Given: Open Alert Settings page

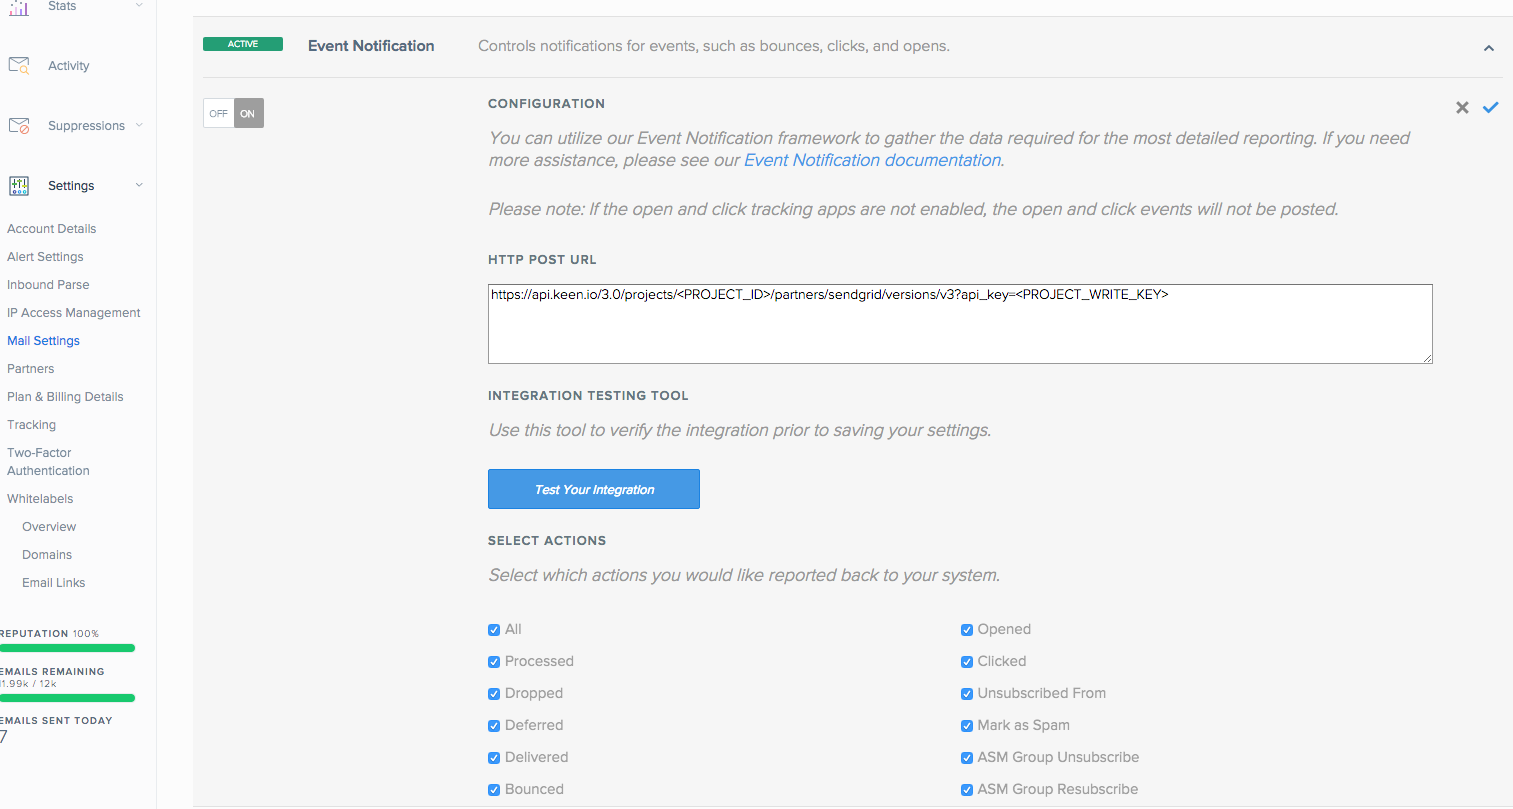Looking at the screenshot, I should 45,257.
